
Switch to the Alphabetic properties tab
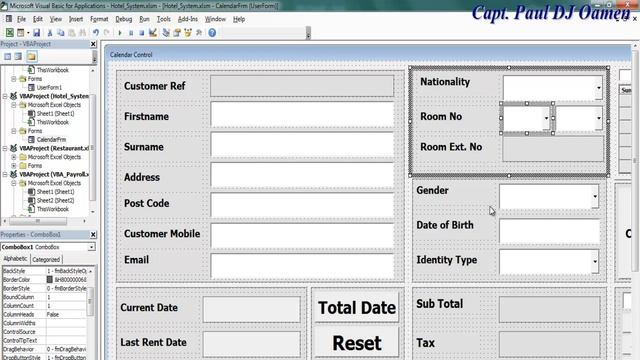point(16,259)
